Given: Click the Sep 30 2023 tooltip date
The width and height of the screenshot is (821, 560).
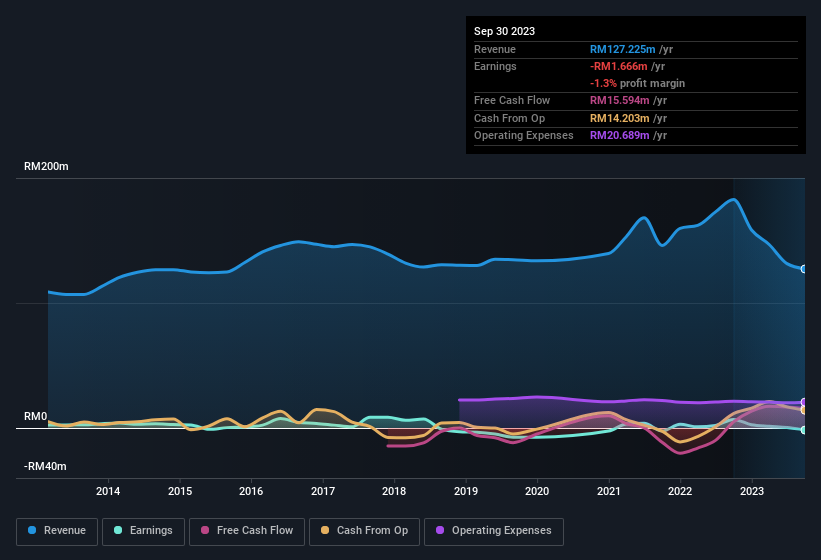Looking at the screenshot, I should pyautogui.click(x=504, y=31).
